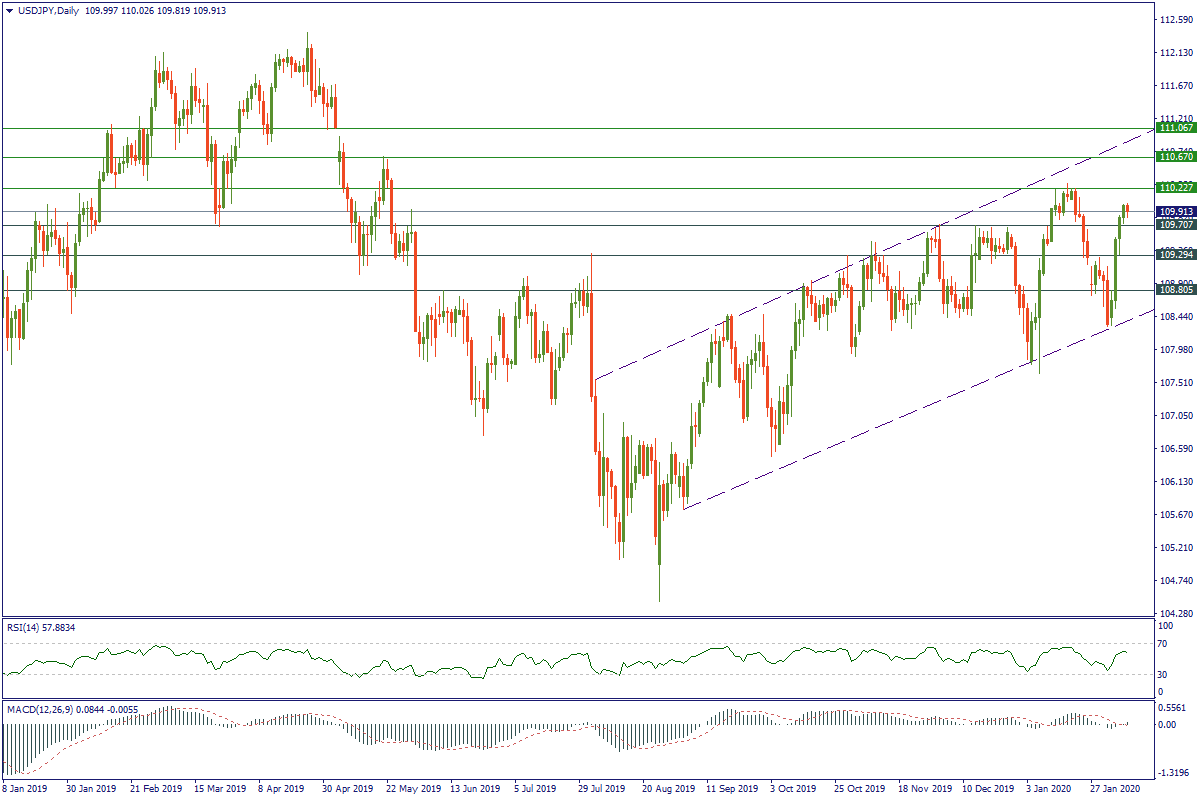
Task: Click the 20 Aug 2019 date label
Action: click(x=668, y=789)
